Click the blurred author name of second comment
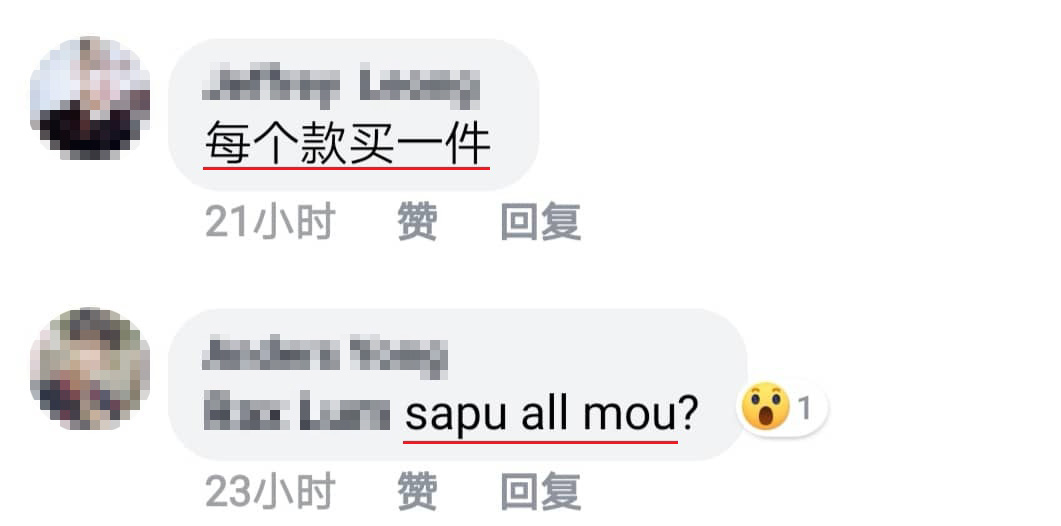 tap(325, 357)
